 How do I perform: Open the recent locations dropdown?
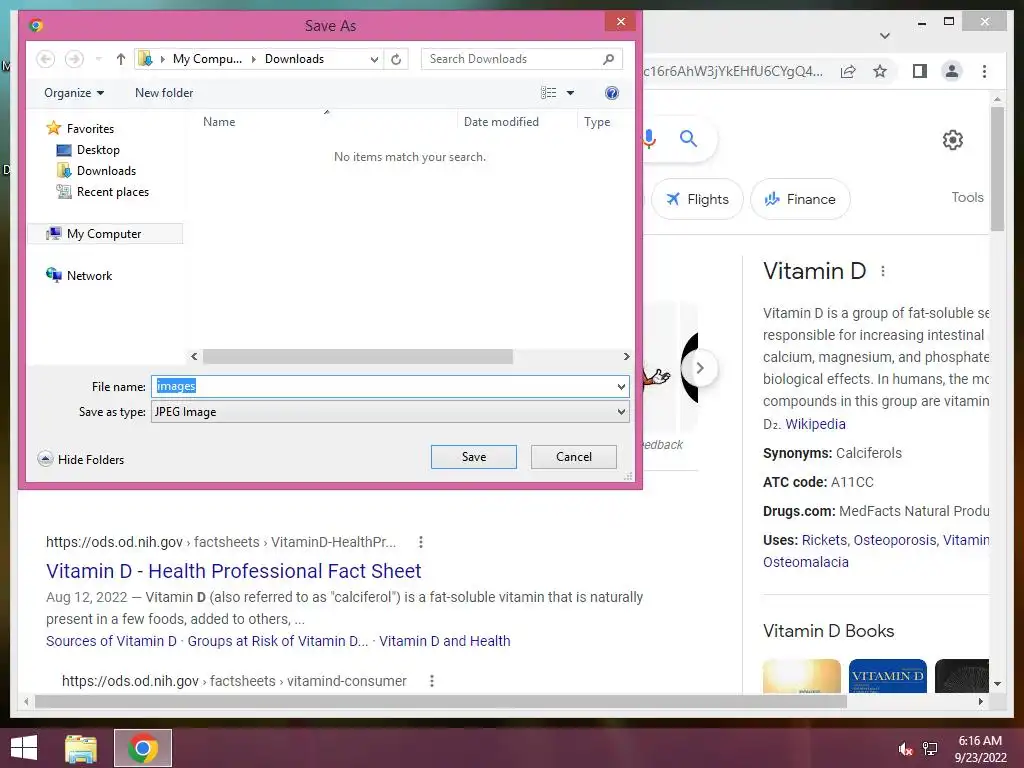pyautogui.click(x=99, y=59)
